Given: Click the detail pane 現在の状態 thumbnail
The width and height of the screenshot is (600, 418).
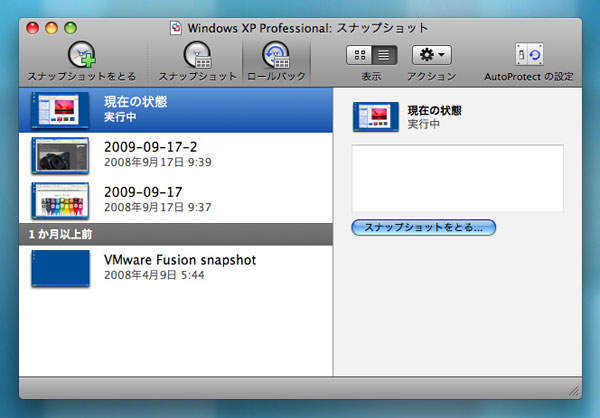Looking at the screenshot, I should 375,116.
